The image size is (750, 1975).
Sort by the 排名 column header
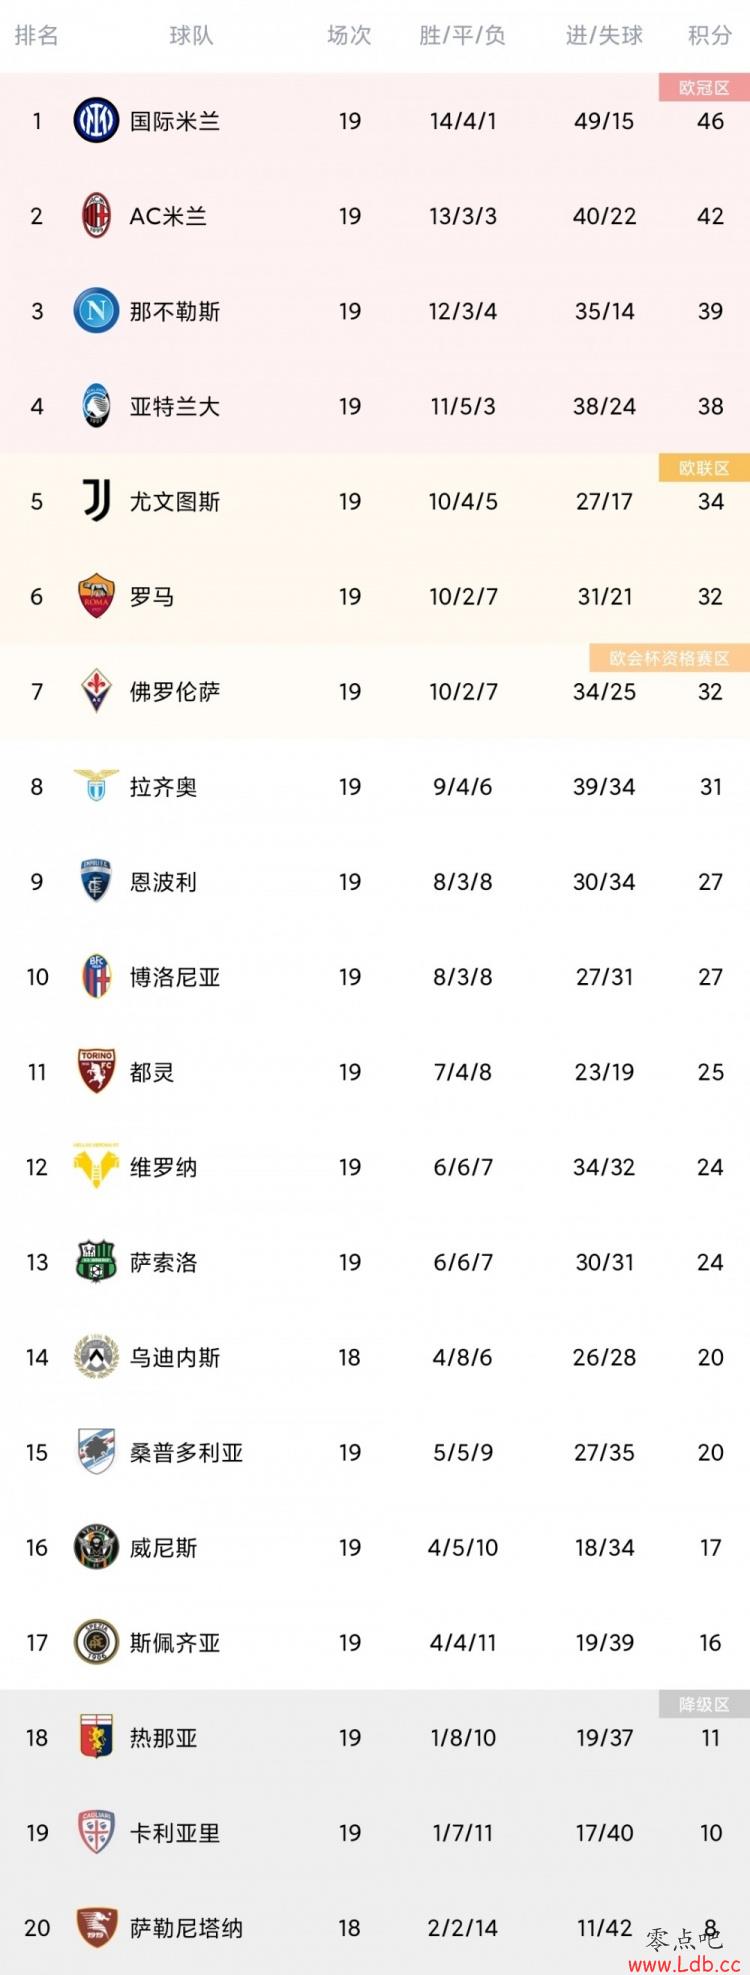coord(37,36)
